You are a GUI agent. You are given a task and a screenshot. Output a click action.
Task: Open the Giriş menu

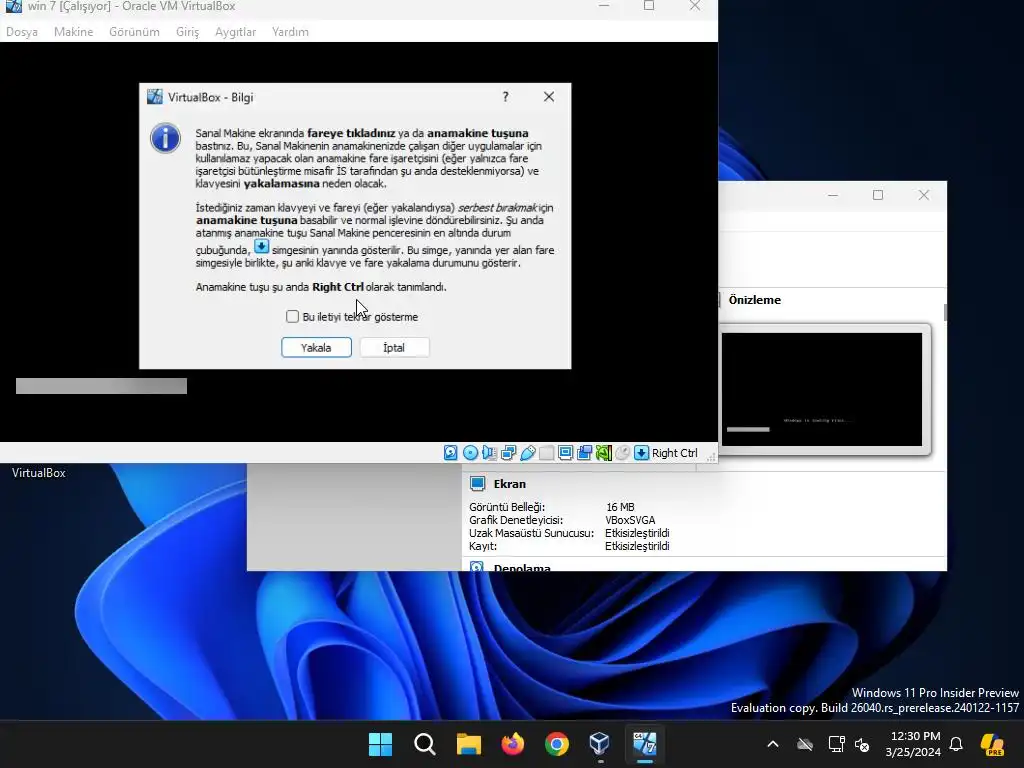pos(187,31)
